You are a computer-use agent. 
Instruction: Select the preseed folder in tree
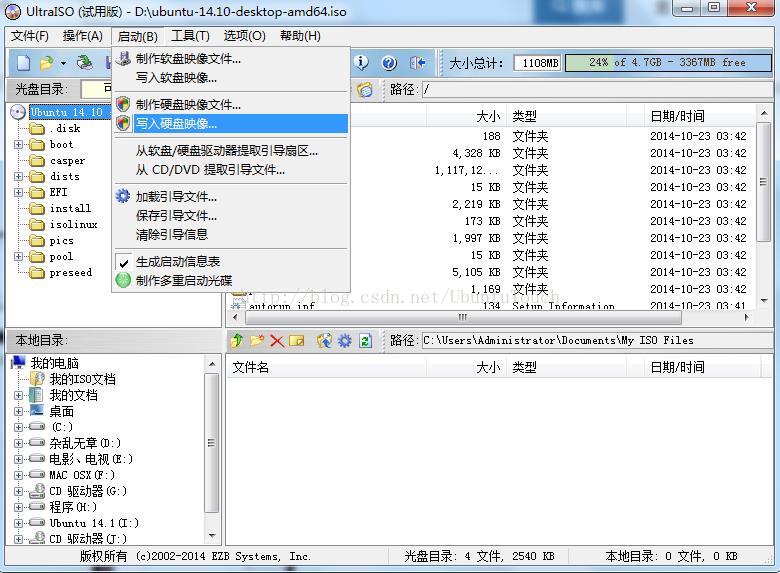tap(71, 273)
